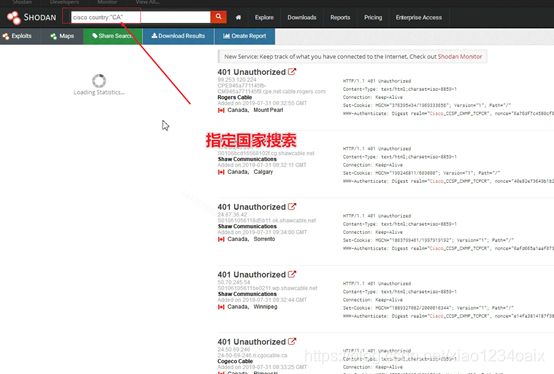Screen dimensions: 554x374
Task: Open the Winnipeg result external link icon
Action: tap(292, 274)
